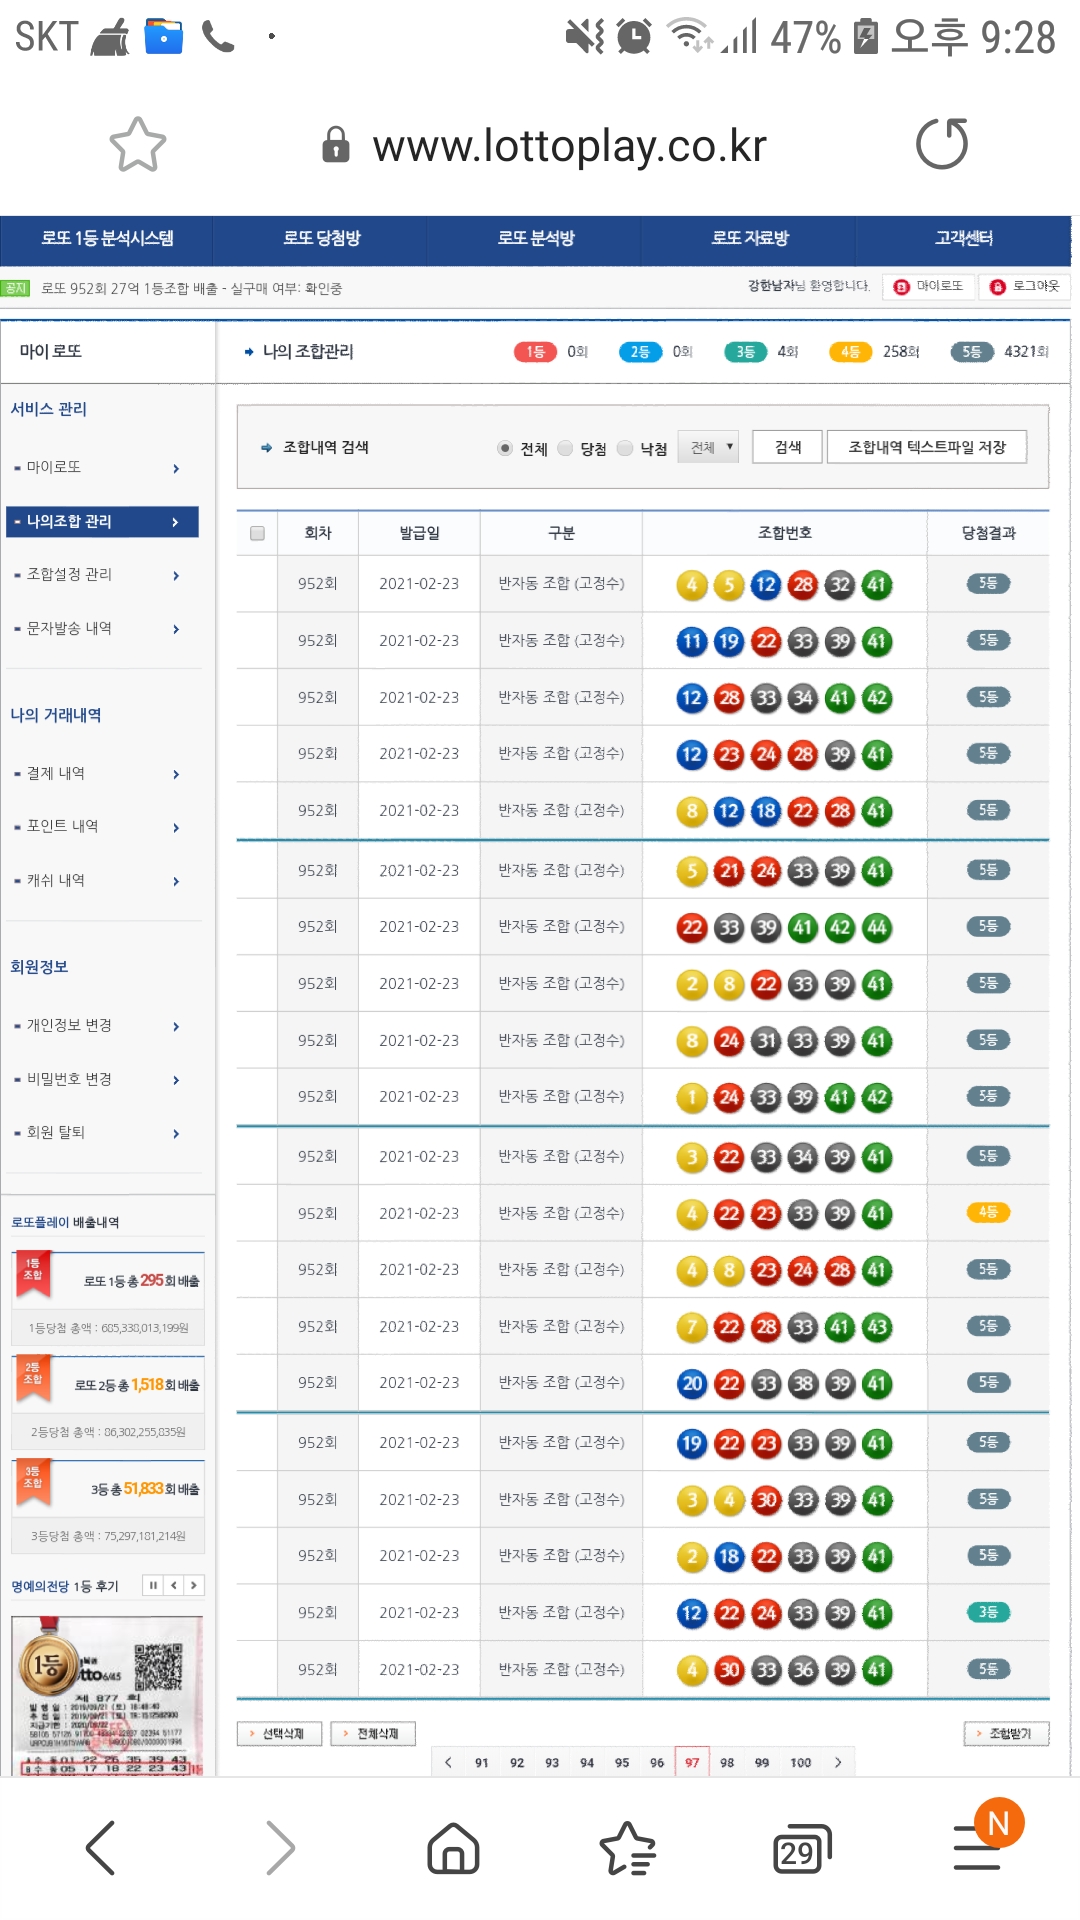This screenshot has width=1080, height=1920.
Task: Reload the page with the refresh icon
Action: (942, 144)
